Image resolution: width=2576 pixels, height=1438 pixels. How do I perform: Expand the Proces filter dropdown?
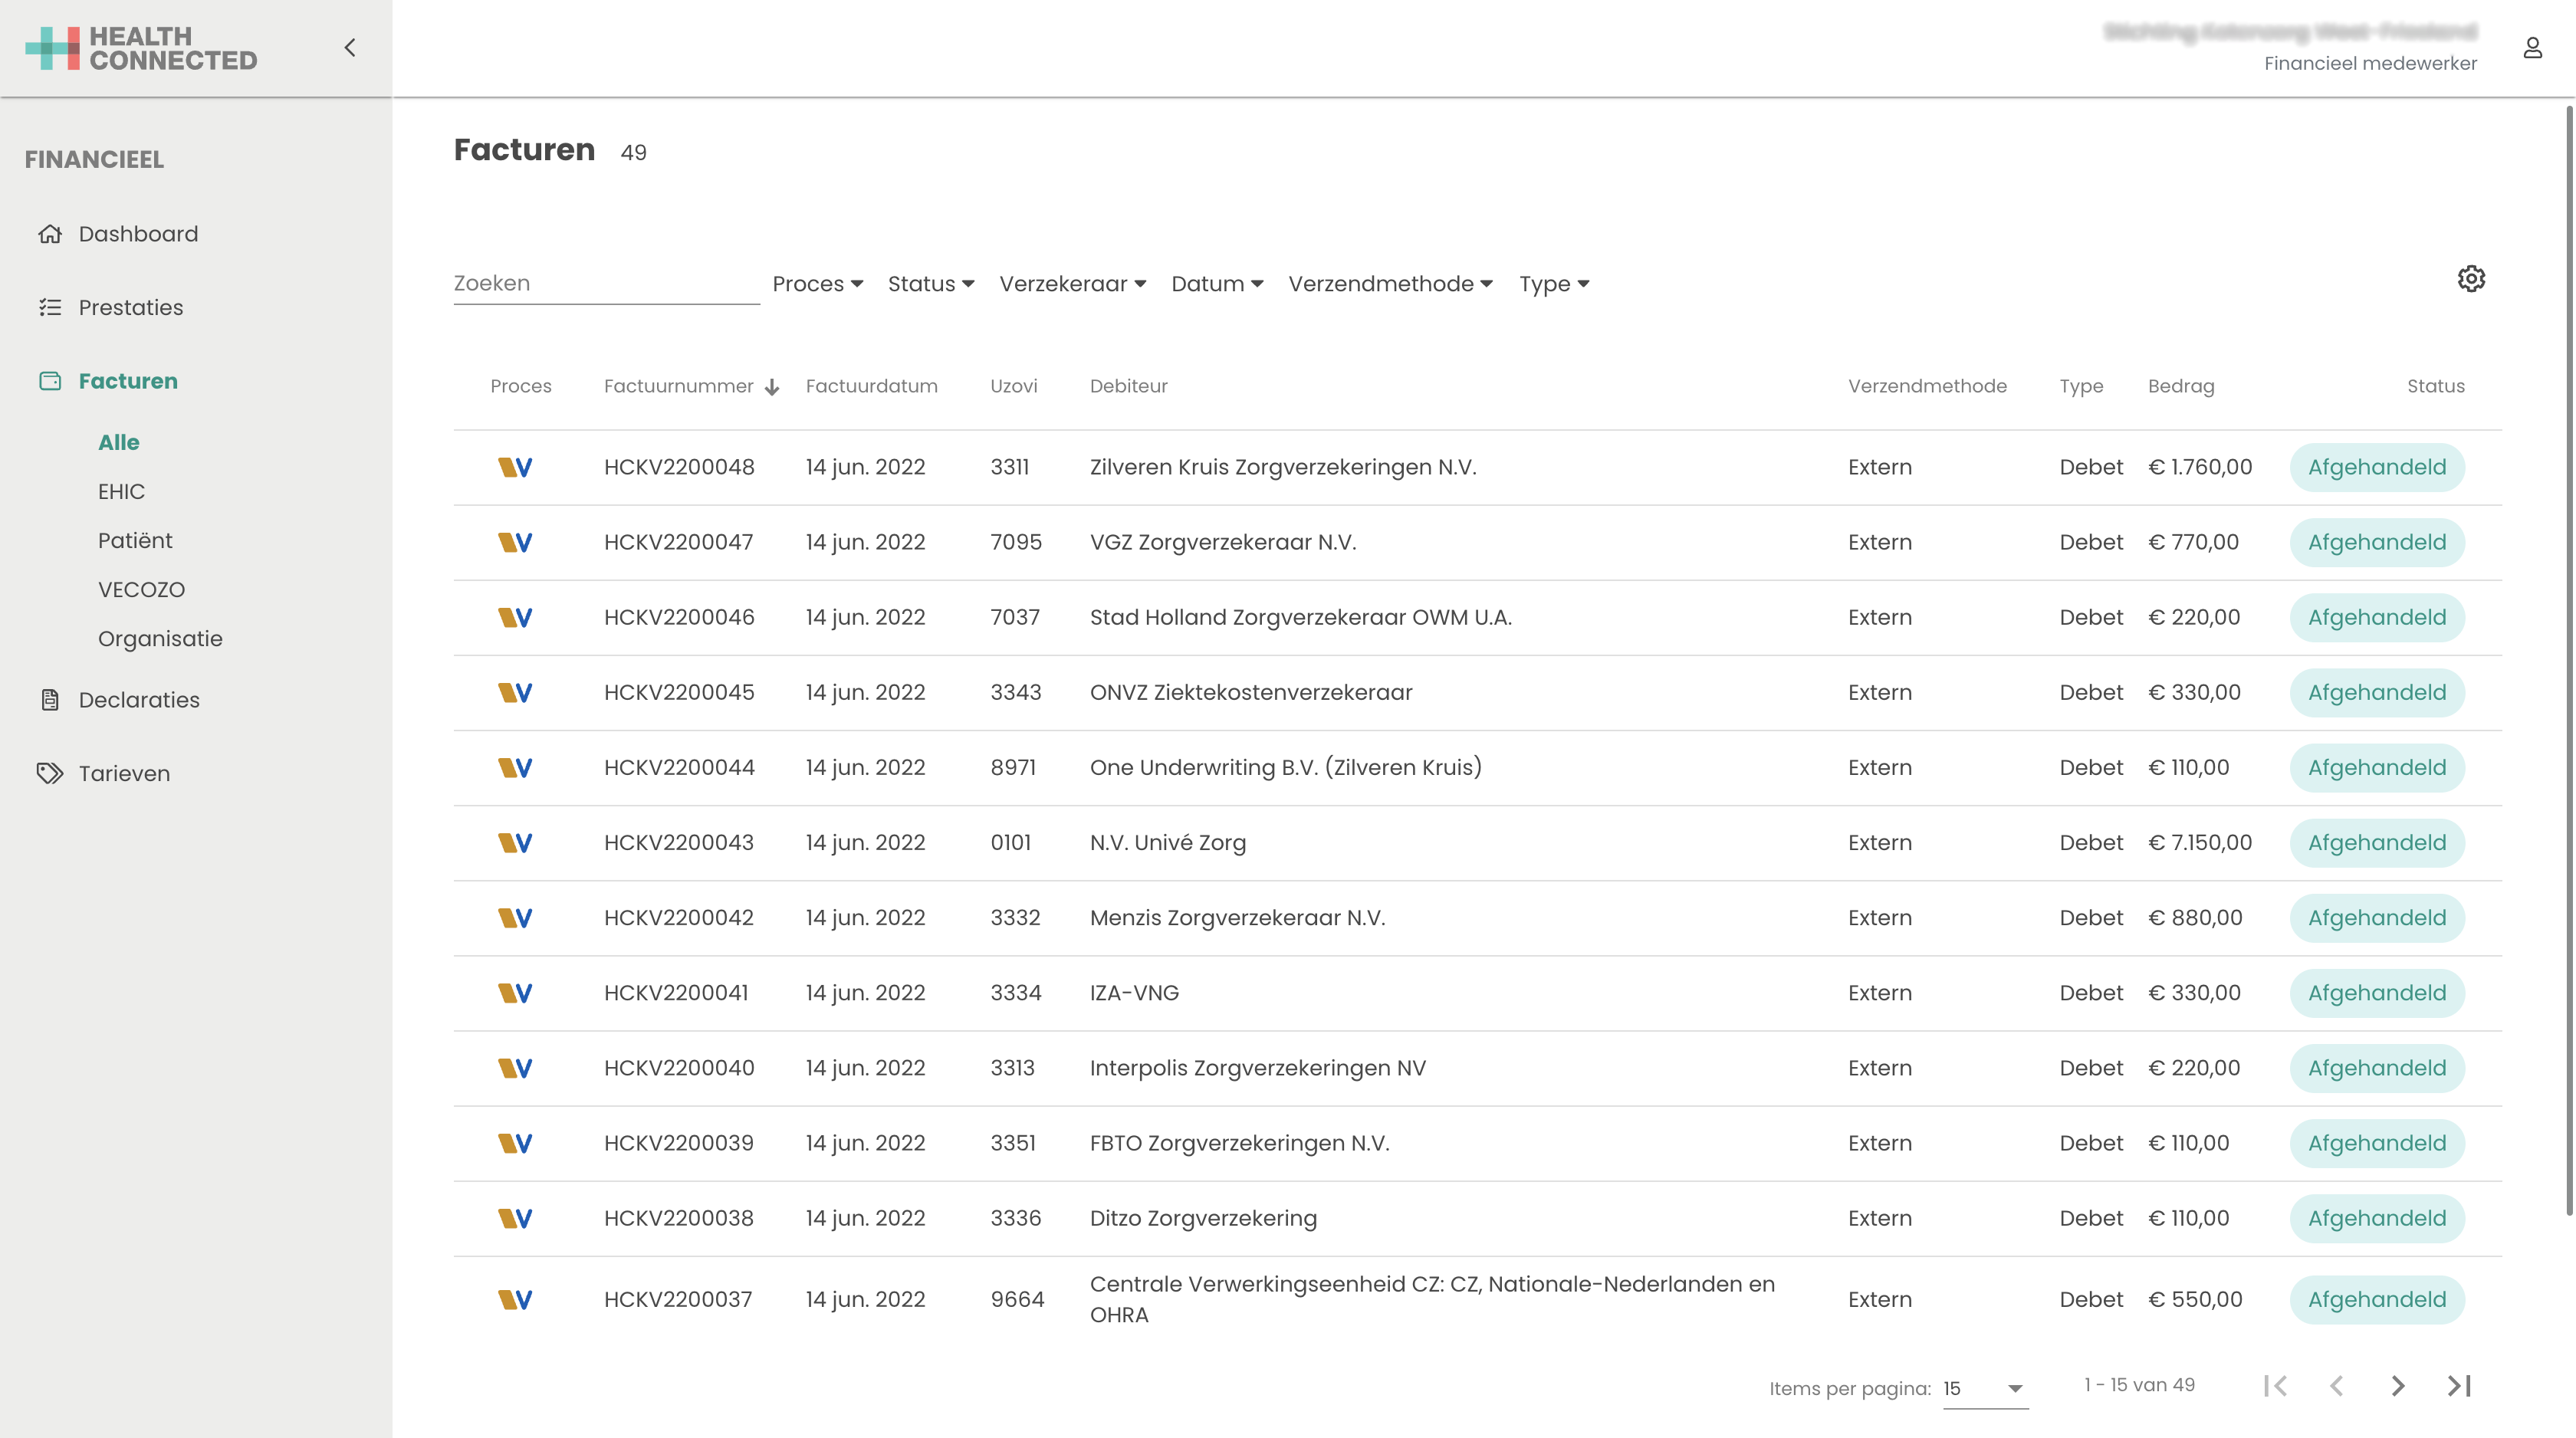817,284
